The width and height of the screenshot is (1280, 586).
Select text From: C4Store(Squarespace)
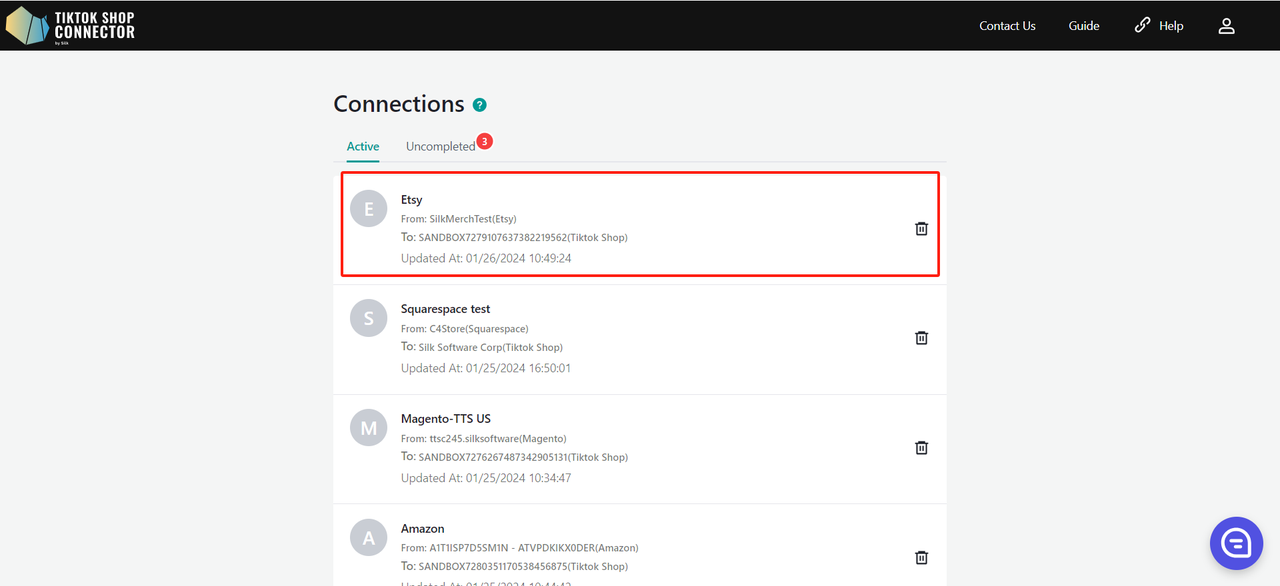tap(465, 329)
